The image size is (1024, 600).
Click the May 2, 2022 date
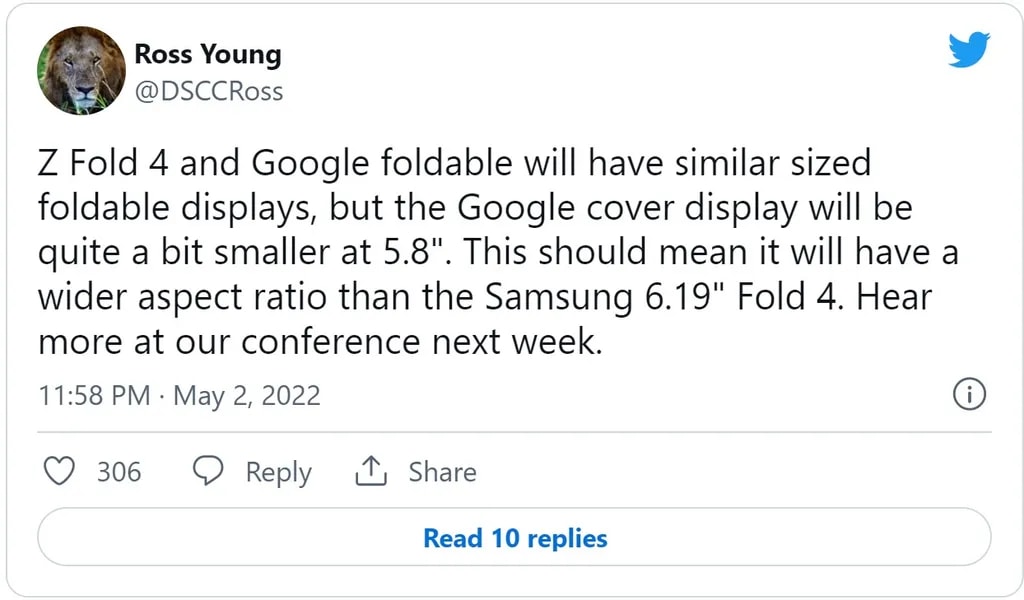247,395
